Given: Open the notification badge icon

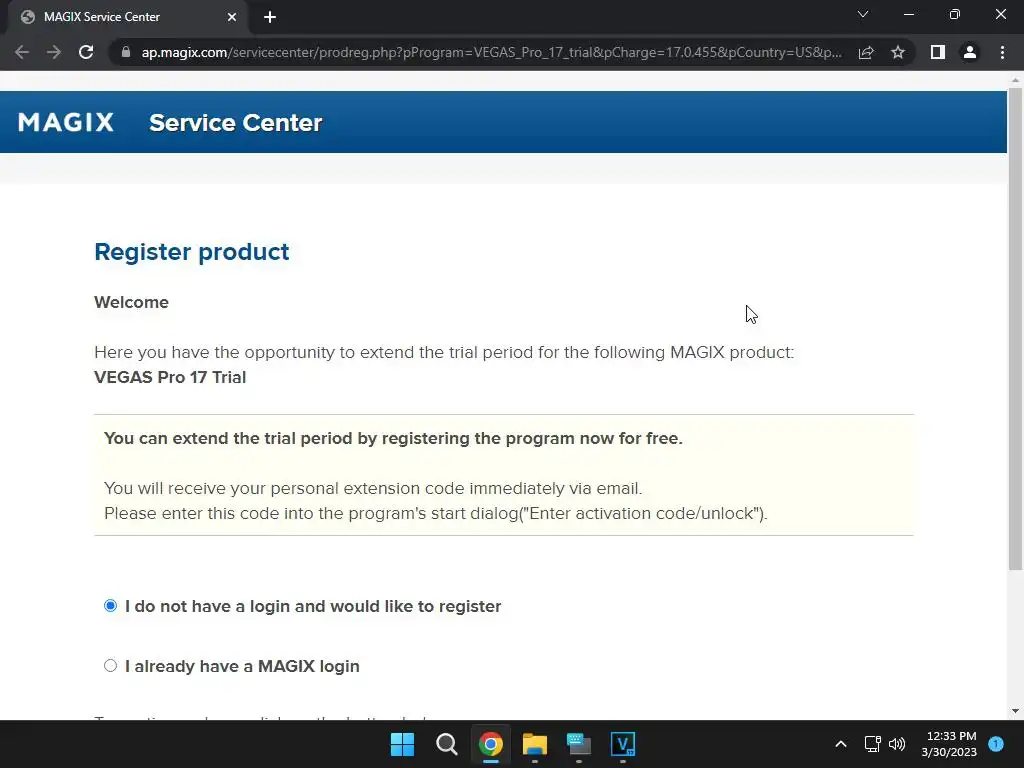Looking at the screenshot, I should pos(996,744).
